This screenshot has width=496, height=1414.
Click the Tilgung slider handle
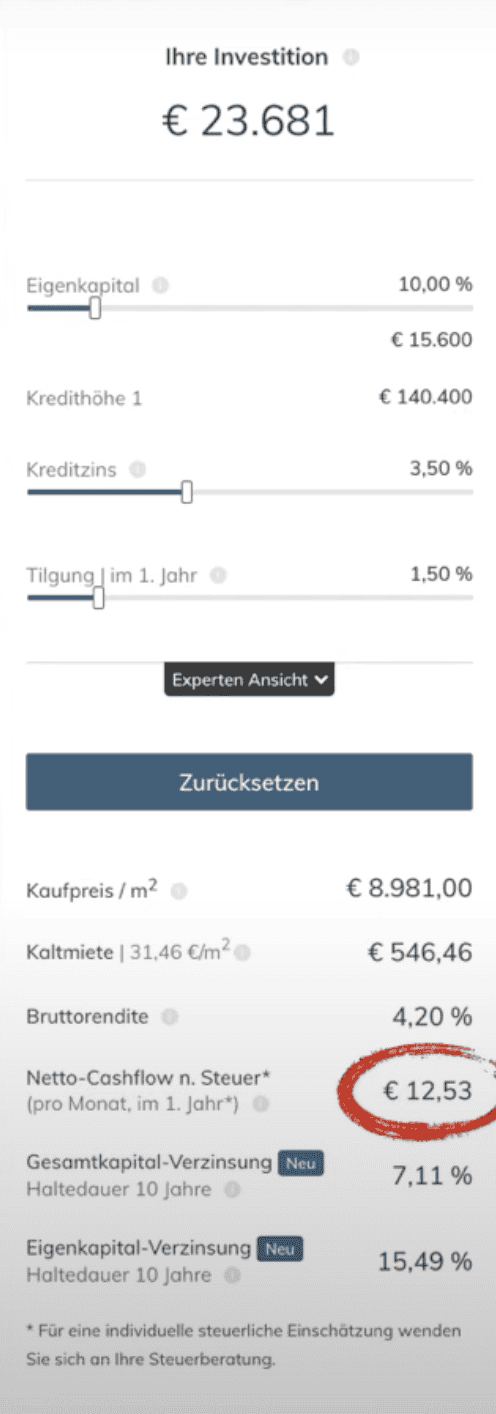[x=98, y=598]
